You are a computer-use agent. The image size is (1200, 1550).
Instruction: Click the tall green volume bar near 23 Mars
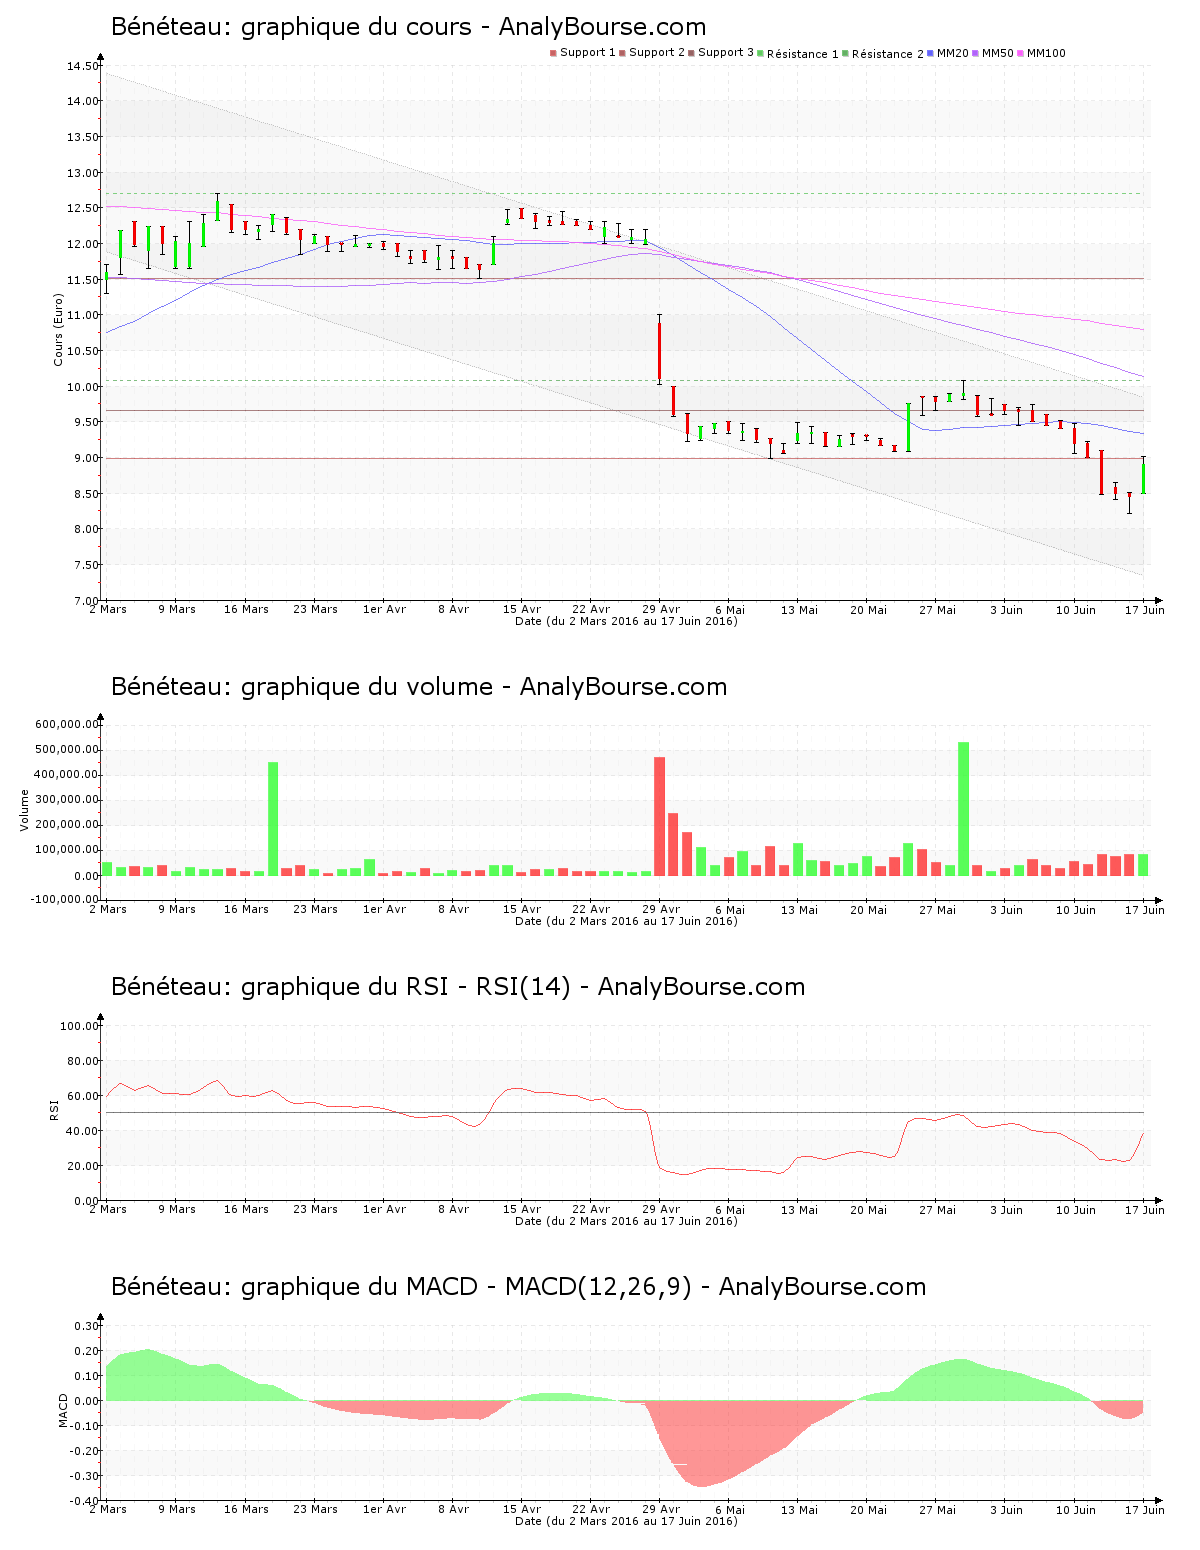(x=273, y=819)
